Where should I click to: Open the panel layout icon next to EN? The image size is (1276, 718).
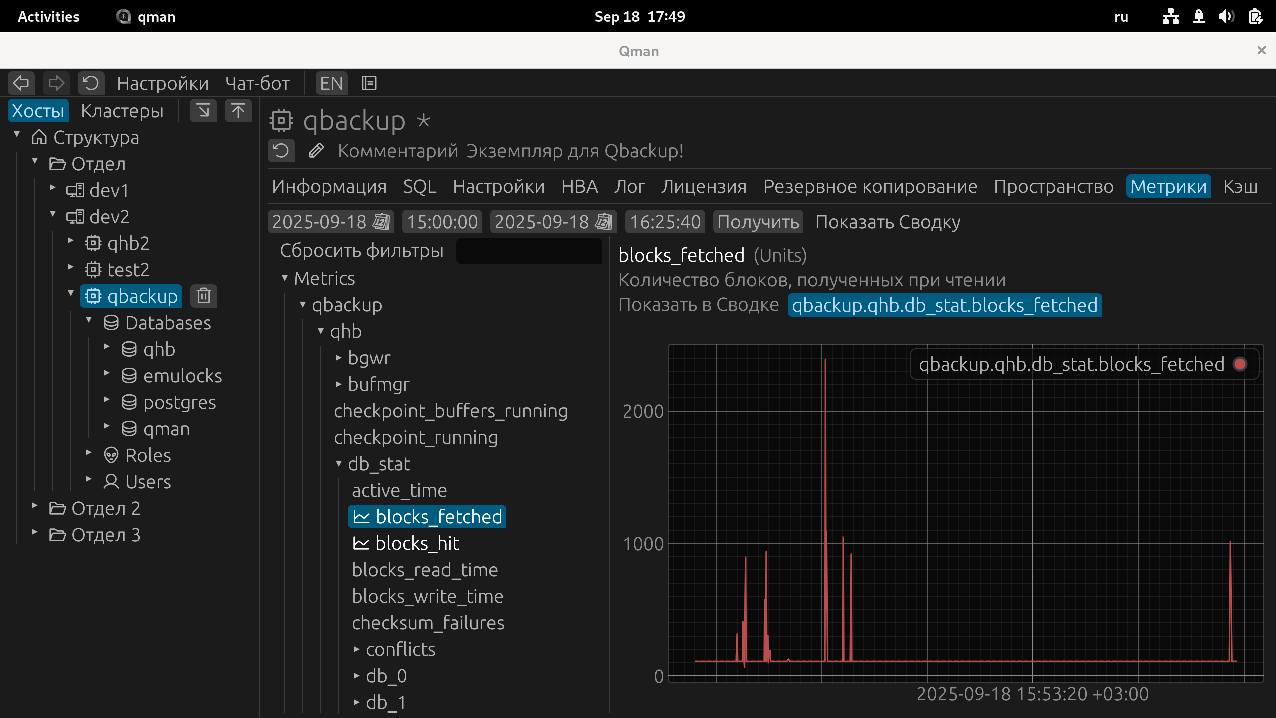pyautogui.click(x=369, y=83)
